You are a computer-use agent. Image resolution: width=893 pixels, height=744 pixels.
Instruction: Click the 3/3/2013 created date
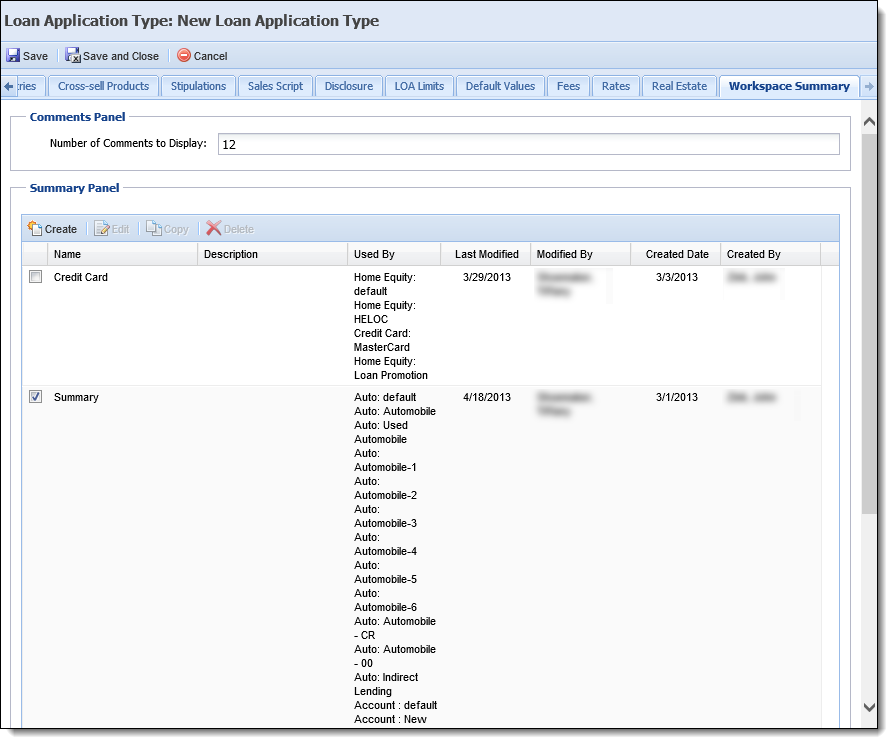(677, 277)
